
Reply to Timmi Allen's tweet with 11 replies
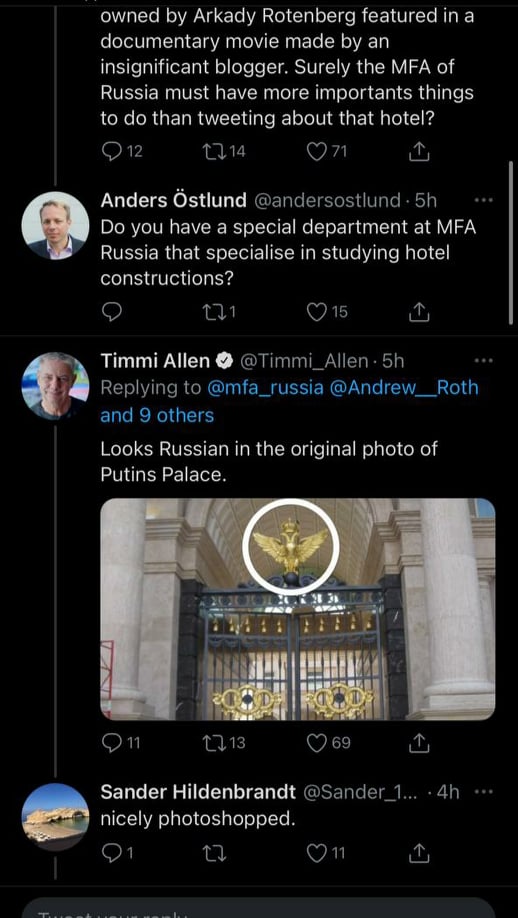click(121, 743)
